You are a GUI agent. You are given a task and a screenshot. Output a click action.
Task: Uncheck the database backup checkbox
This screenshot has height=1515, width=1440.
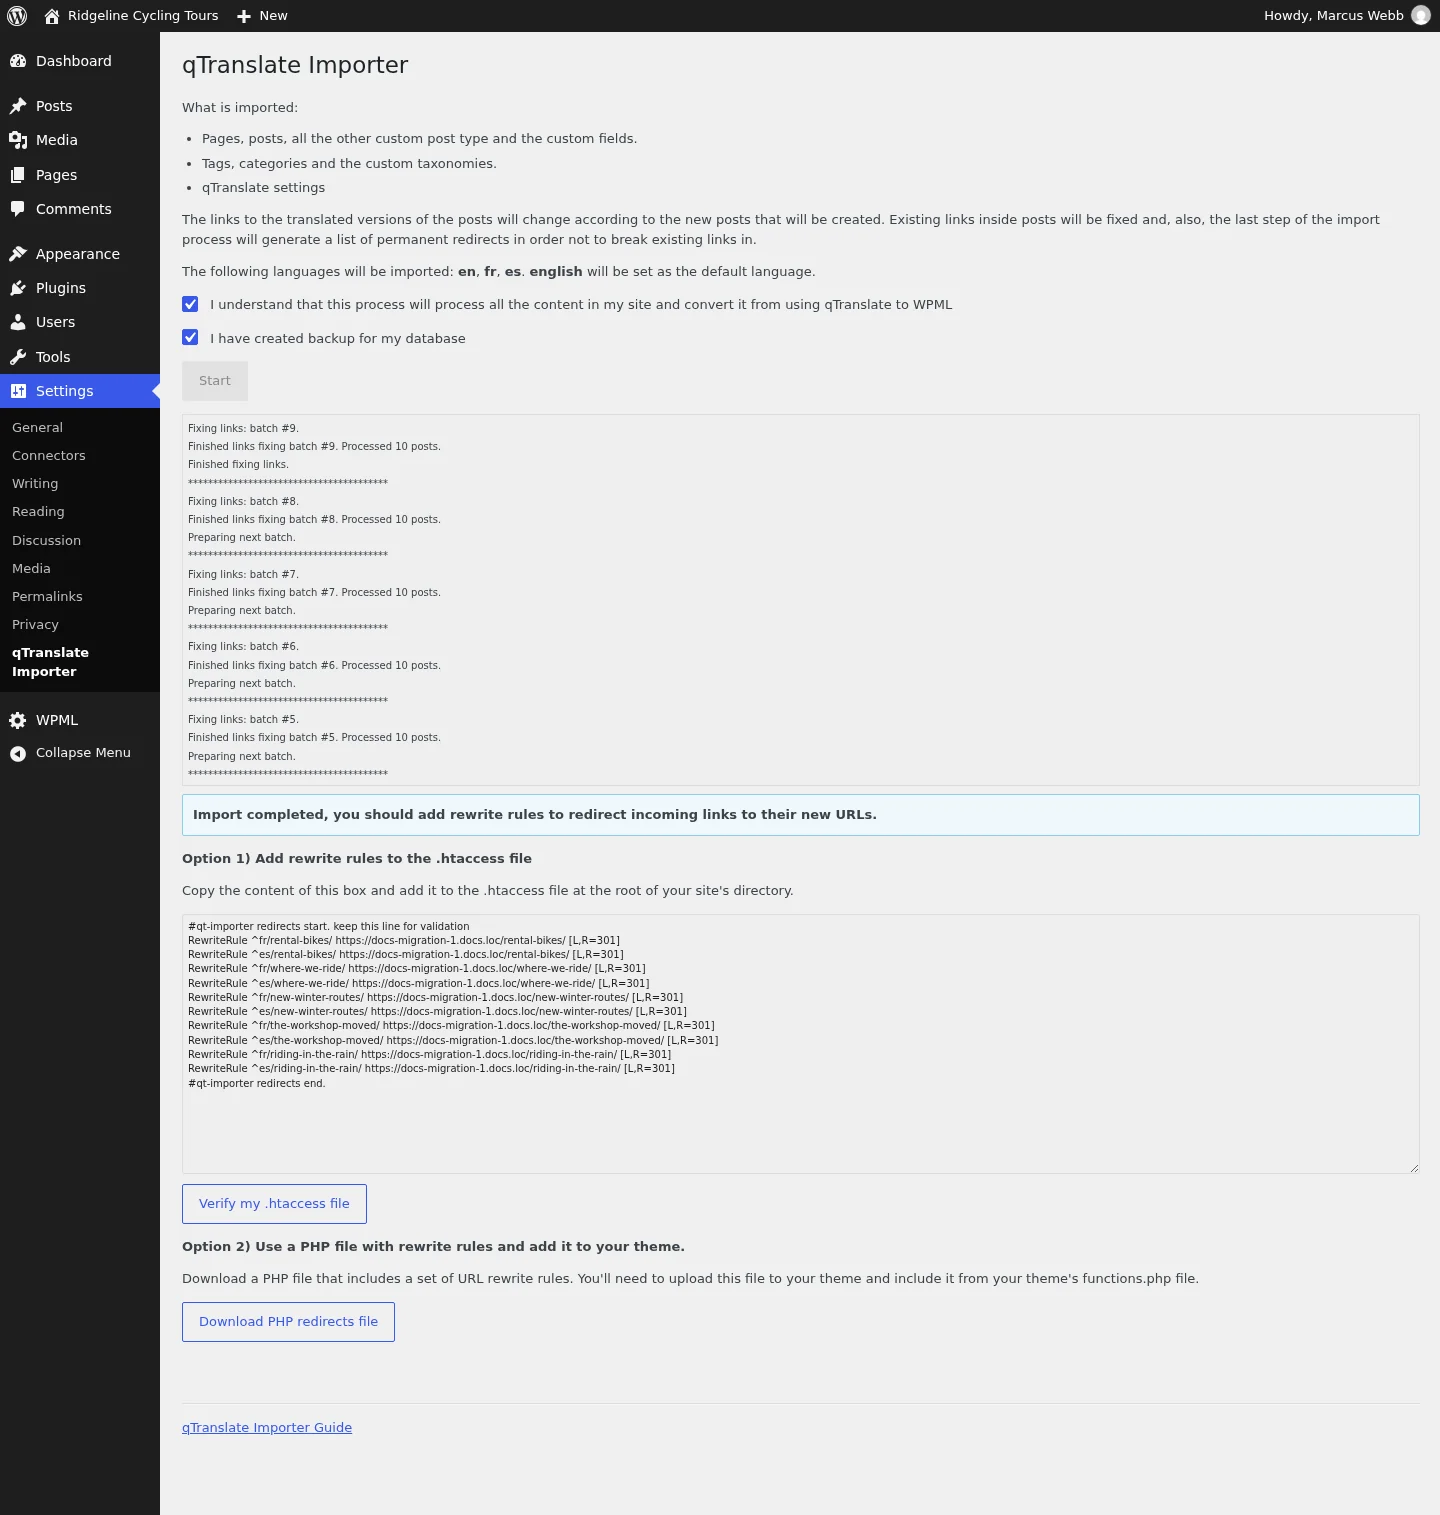(190, 338)
